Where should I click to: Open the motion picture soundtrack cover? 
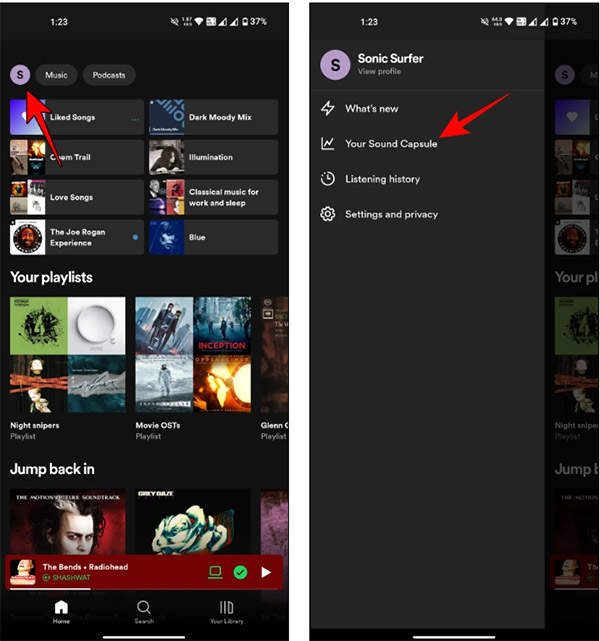click(68, 522)
